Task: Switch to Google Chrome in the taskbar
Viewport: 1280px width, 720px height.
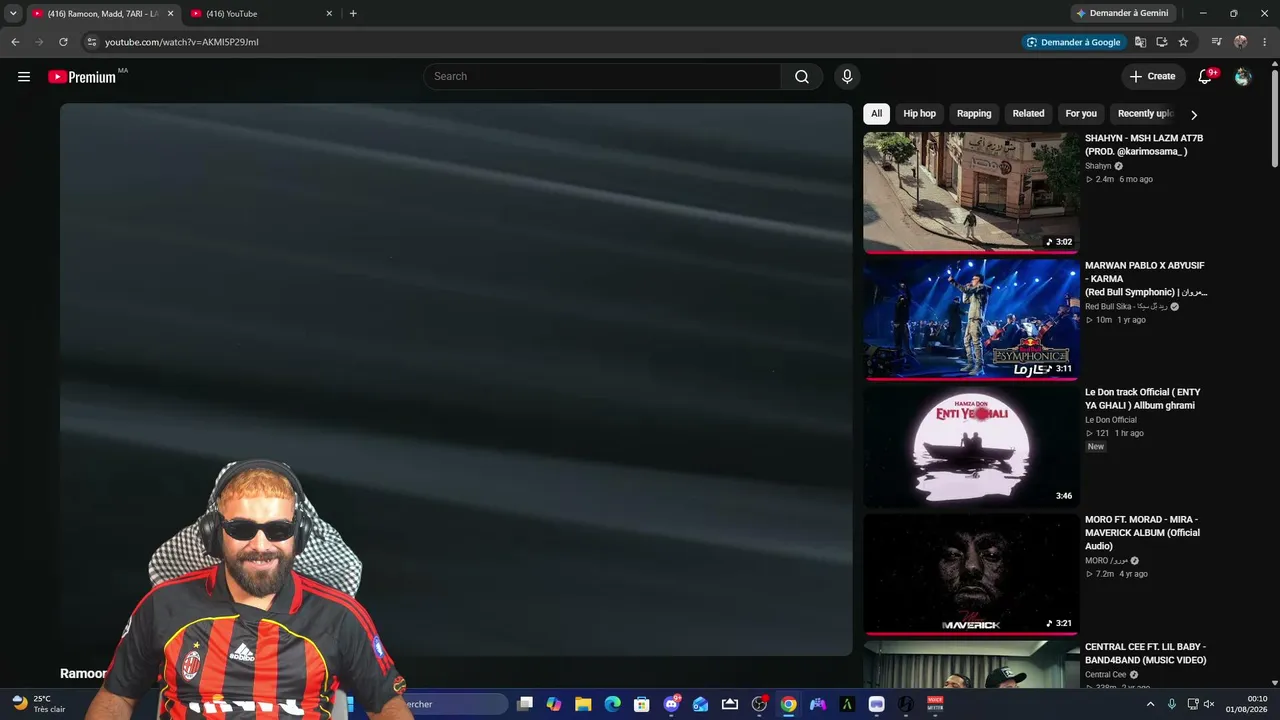Action: pos(789,704)
